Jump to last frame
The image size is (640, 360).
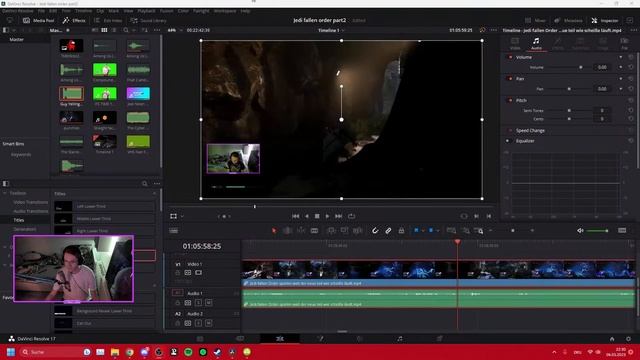[x=338, y=216]
